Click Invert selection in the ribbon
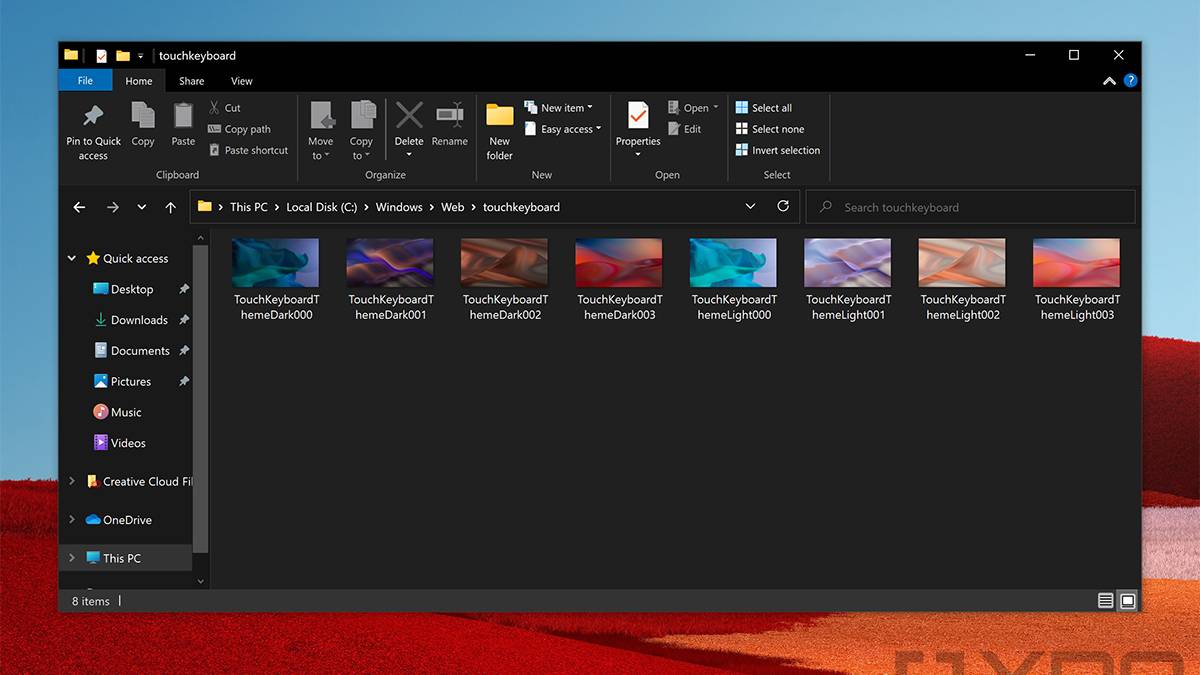 click(785, 150)
